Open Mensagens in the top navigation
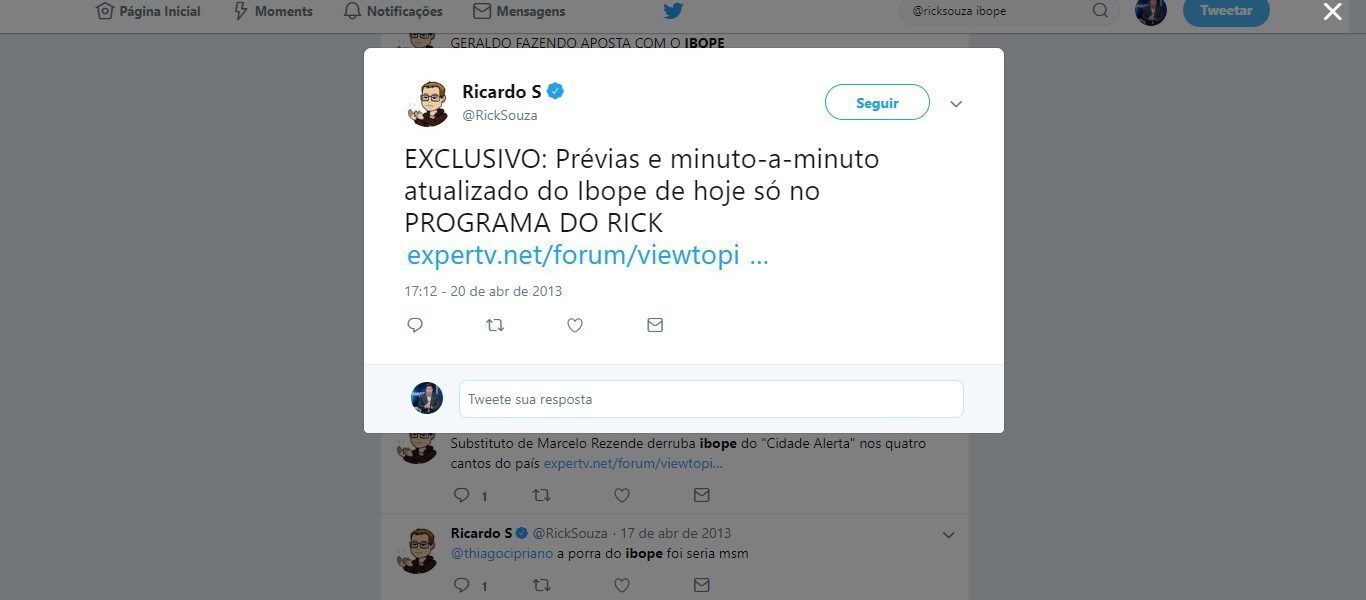This screenshot has height=600, width=1366. (519, 12)
